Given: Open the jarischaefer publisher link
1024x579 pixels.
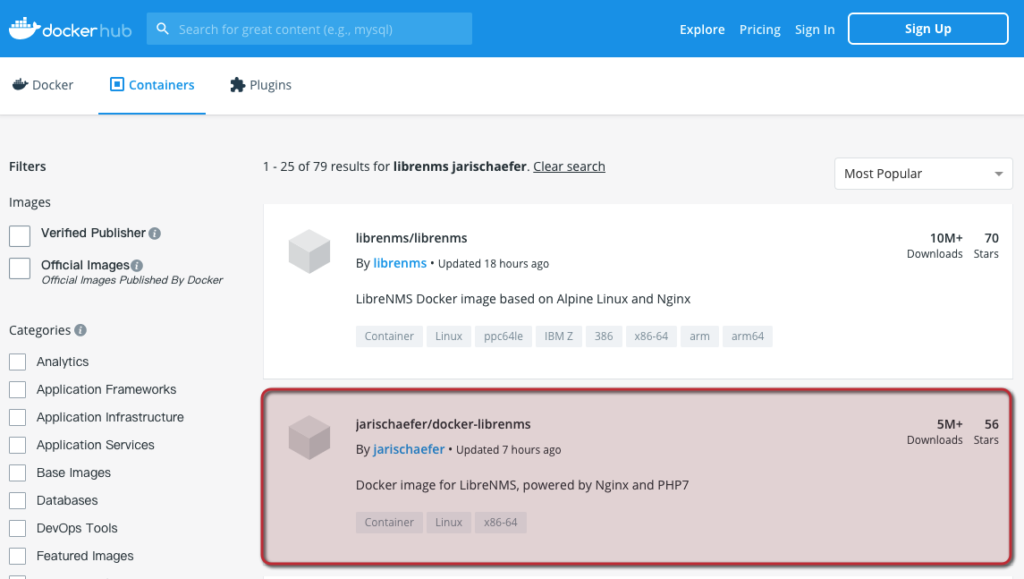Looking at the screenshot, I should point(409,449).
